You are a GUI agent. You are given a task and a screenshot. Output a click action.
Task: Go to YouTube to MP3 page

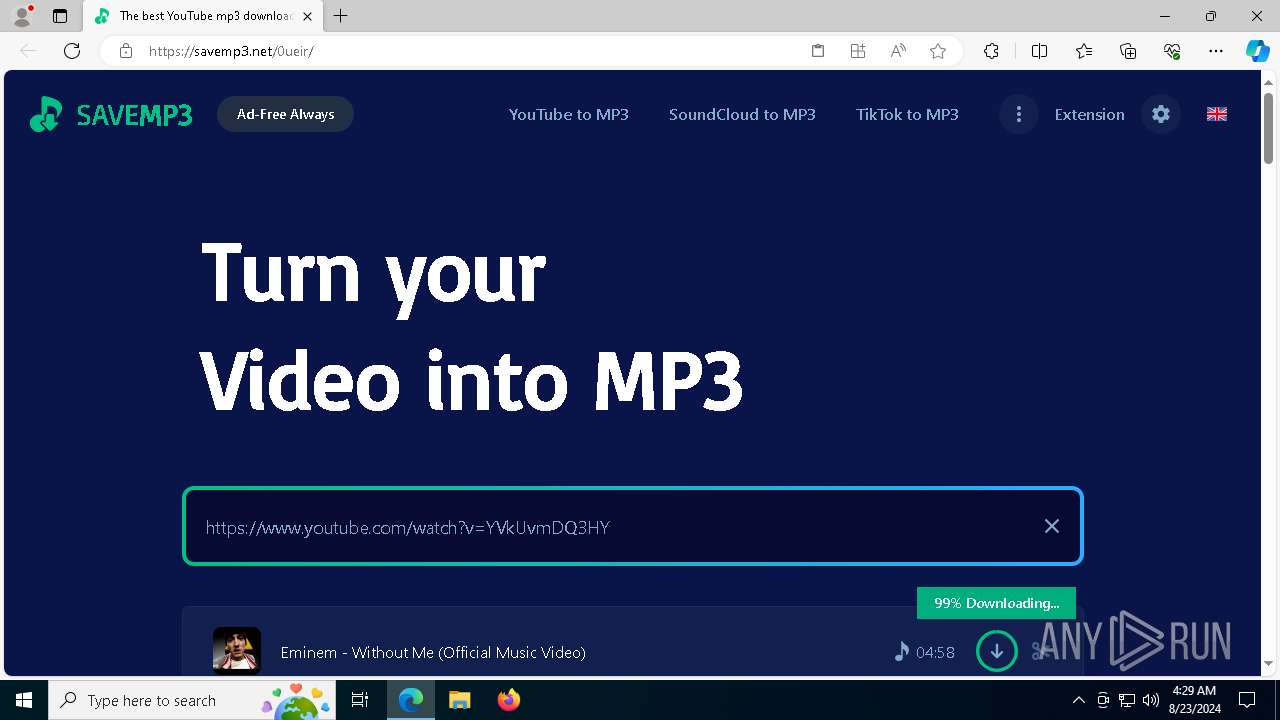[x=568, y=114]
